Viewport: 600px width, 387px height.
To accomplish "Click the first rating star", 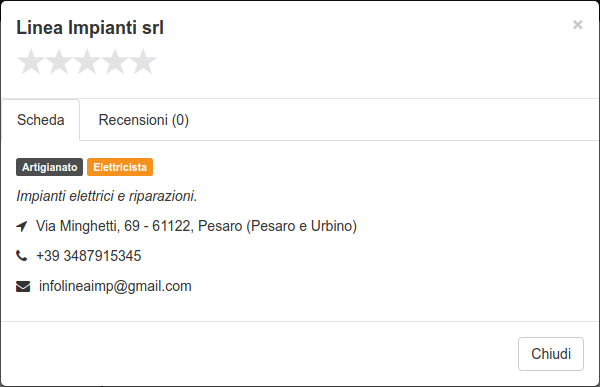I will [31, 61].
